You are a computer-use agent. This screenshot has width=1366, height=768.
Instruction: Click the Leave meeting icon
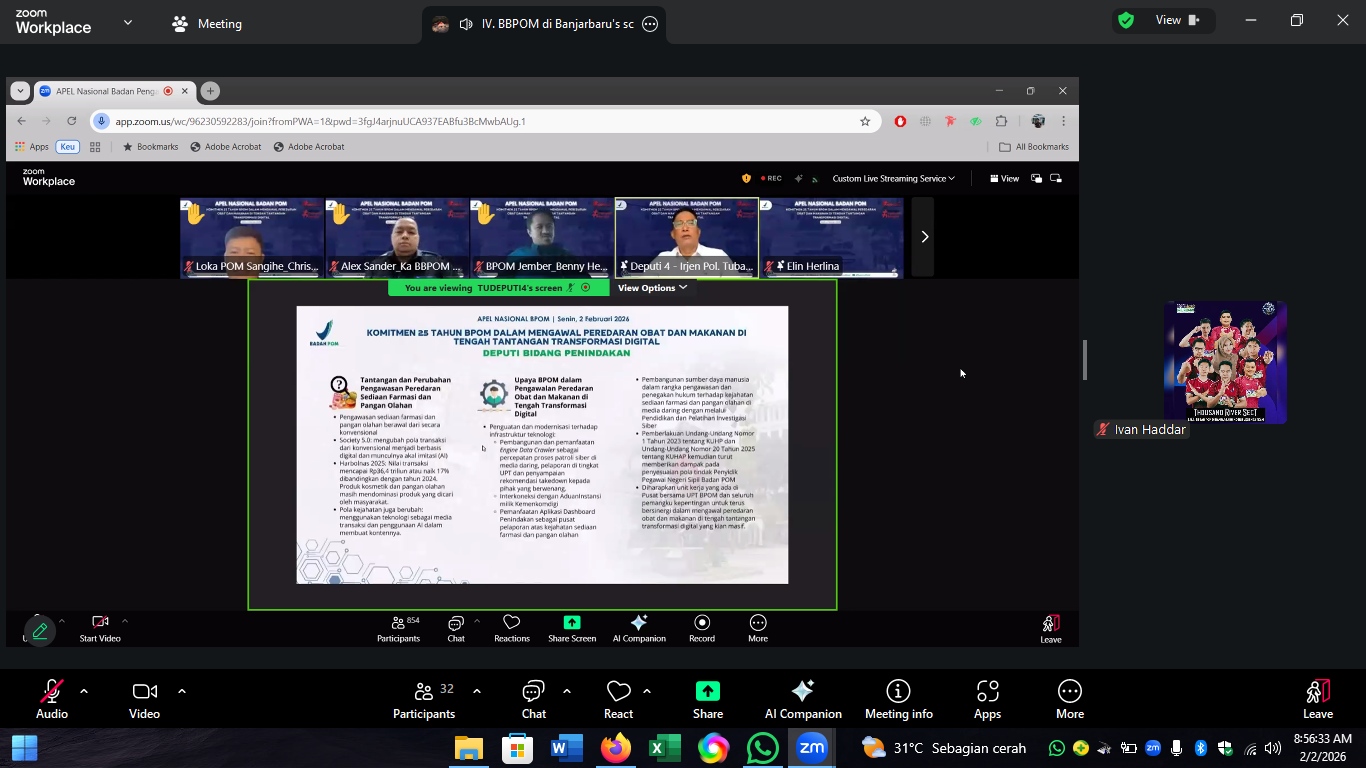[1317, 699]
